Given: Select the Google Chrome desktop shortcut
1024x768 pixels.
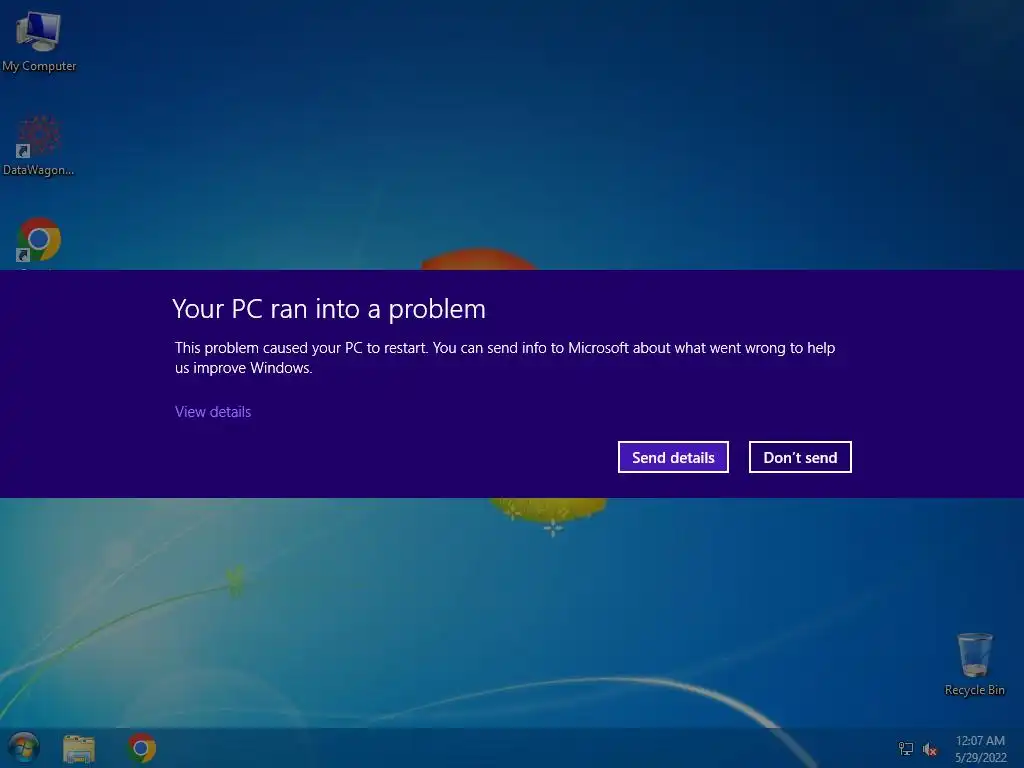Looking at the screenshot, I should point(39,240).
